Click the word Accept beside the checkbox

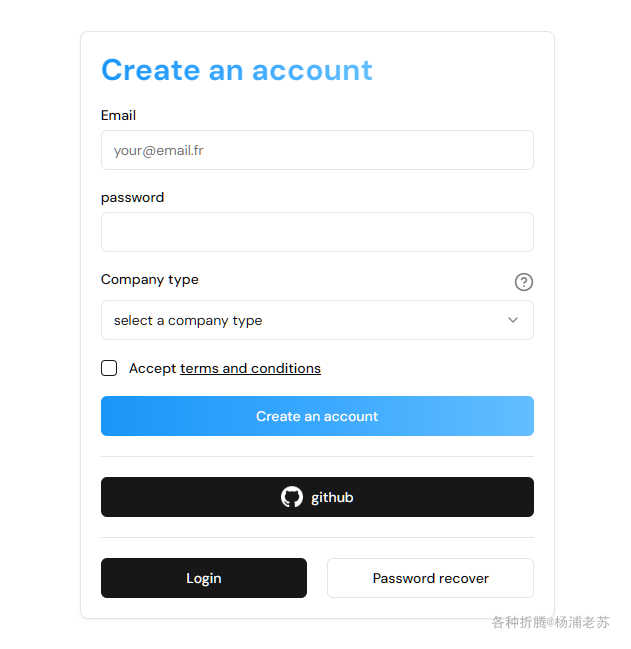click(x=152, y=368)
